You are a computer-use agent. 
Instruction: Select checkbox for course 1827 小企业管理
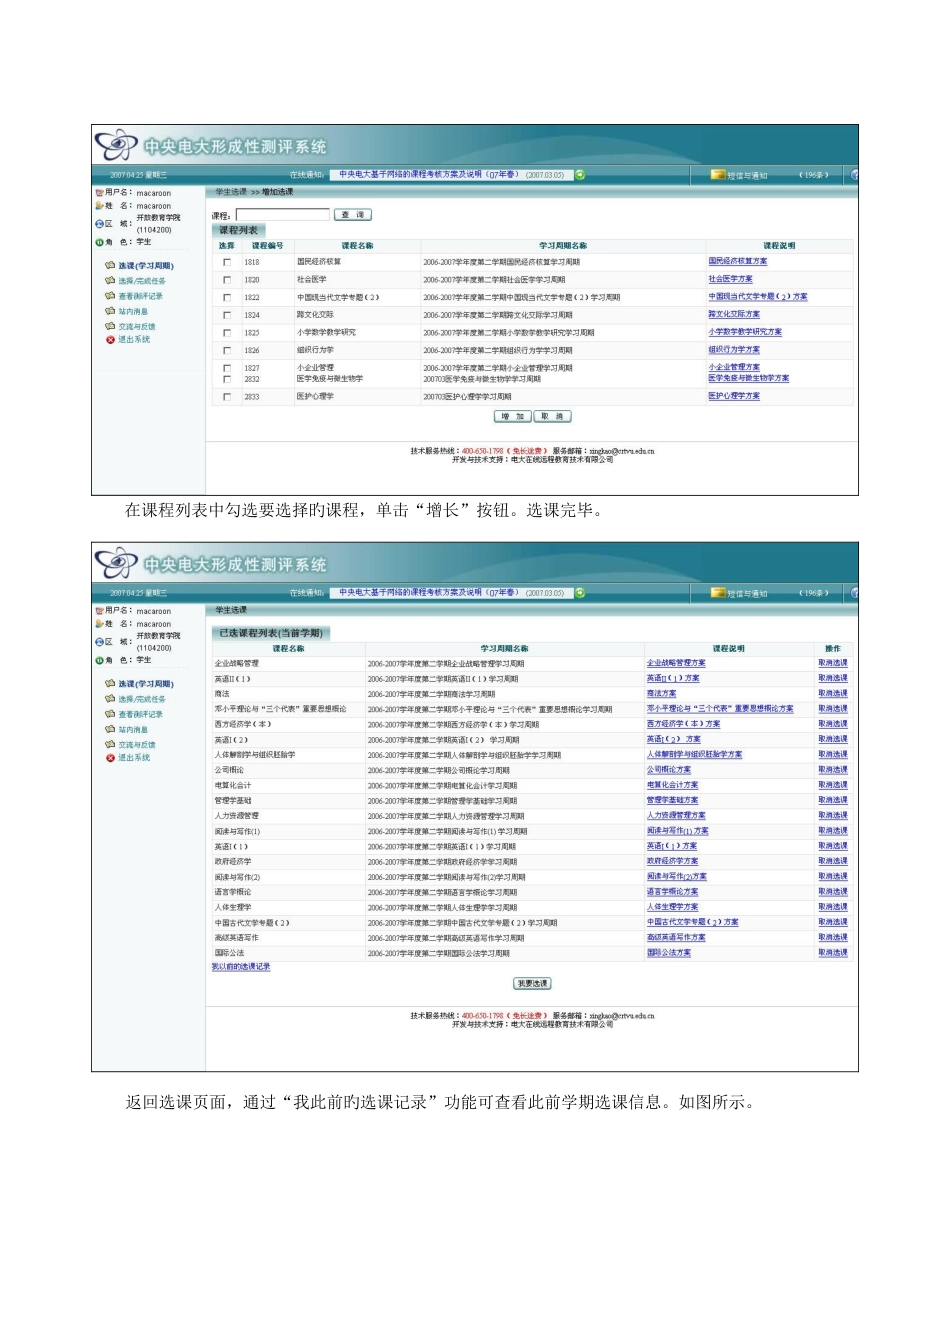(x=227, y=368)
